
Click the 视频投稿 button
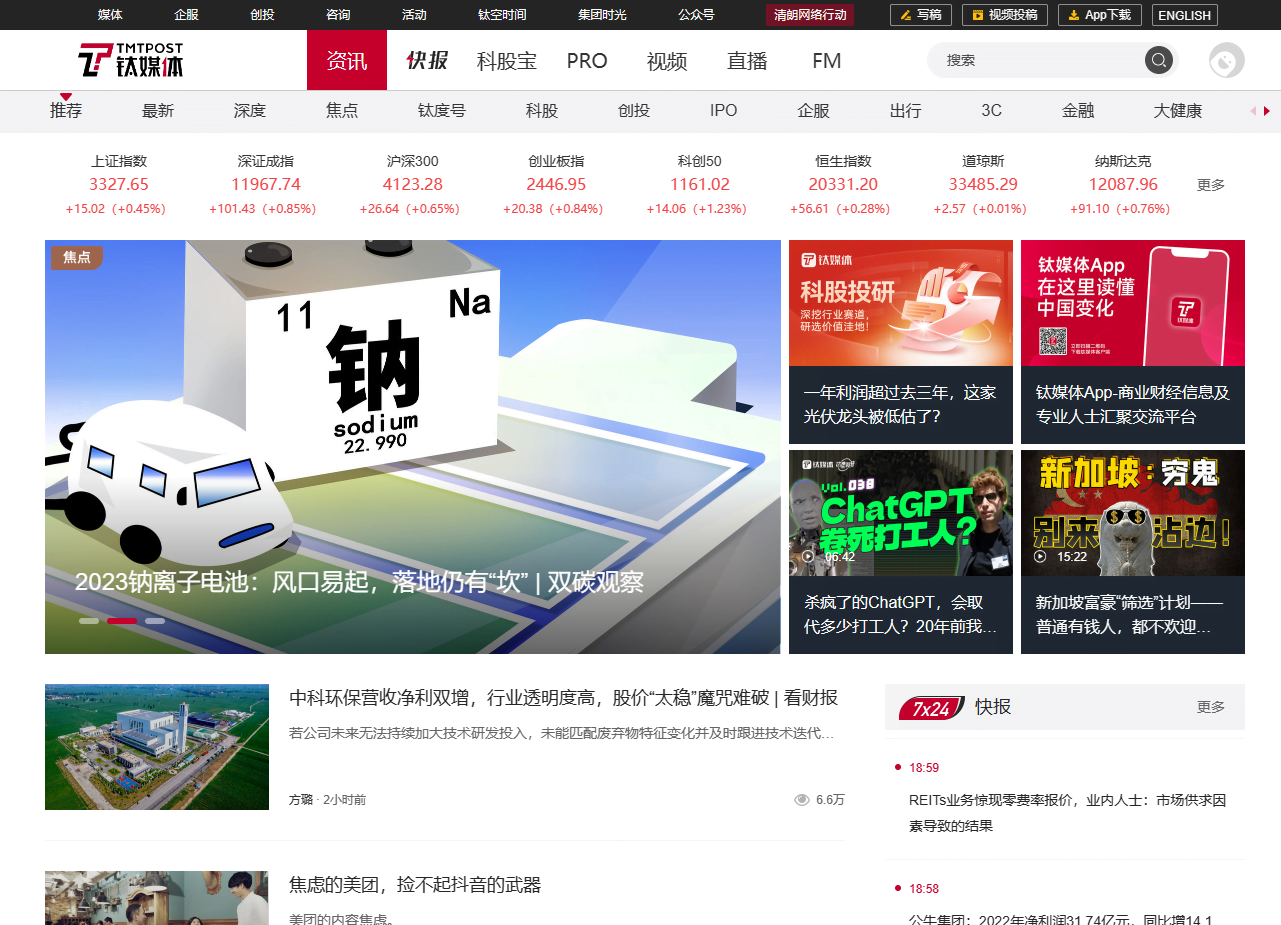1005,15
